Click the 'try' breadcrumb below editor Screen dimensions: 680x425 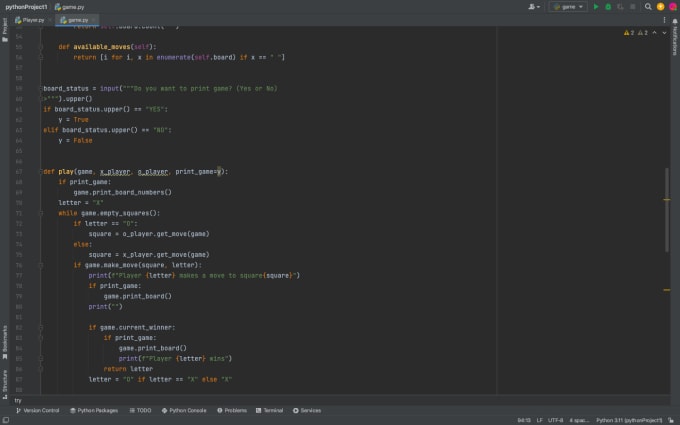18,400
